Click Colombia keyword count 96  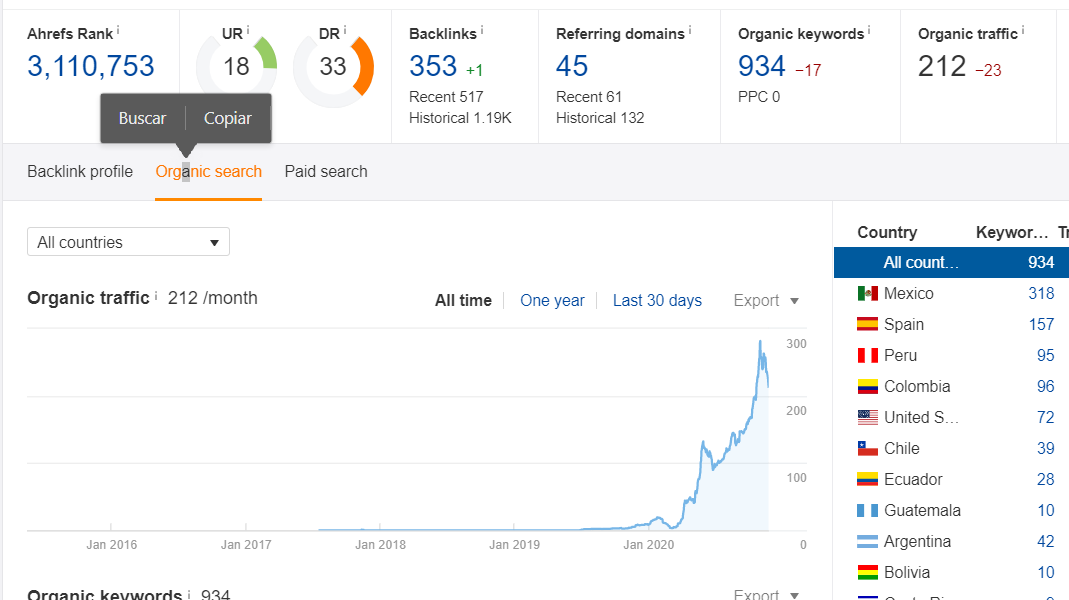[1045, 387]
